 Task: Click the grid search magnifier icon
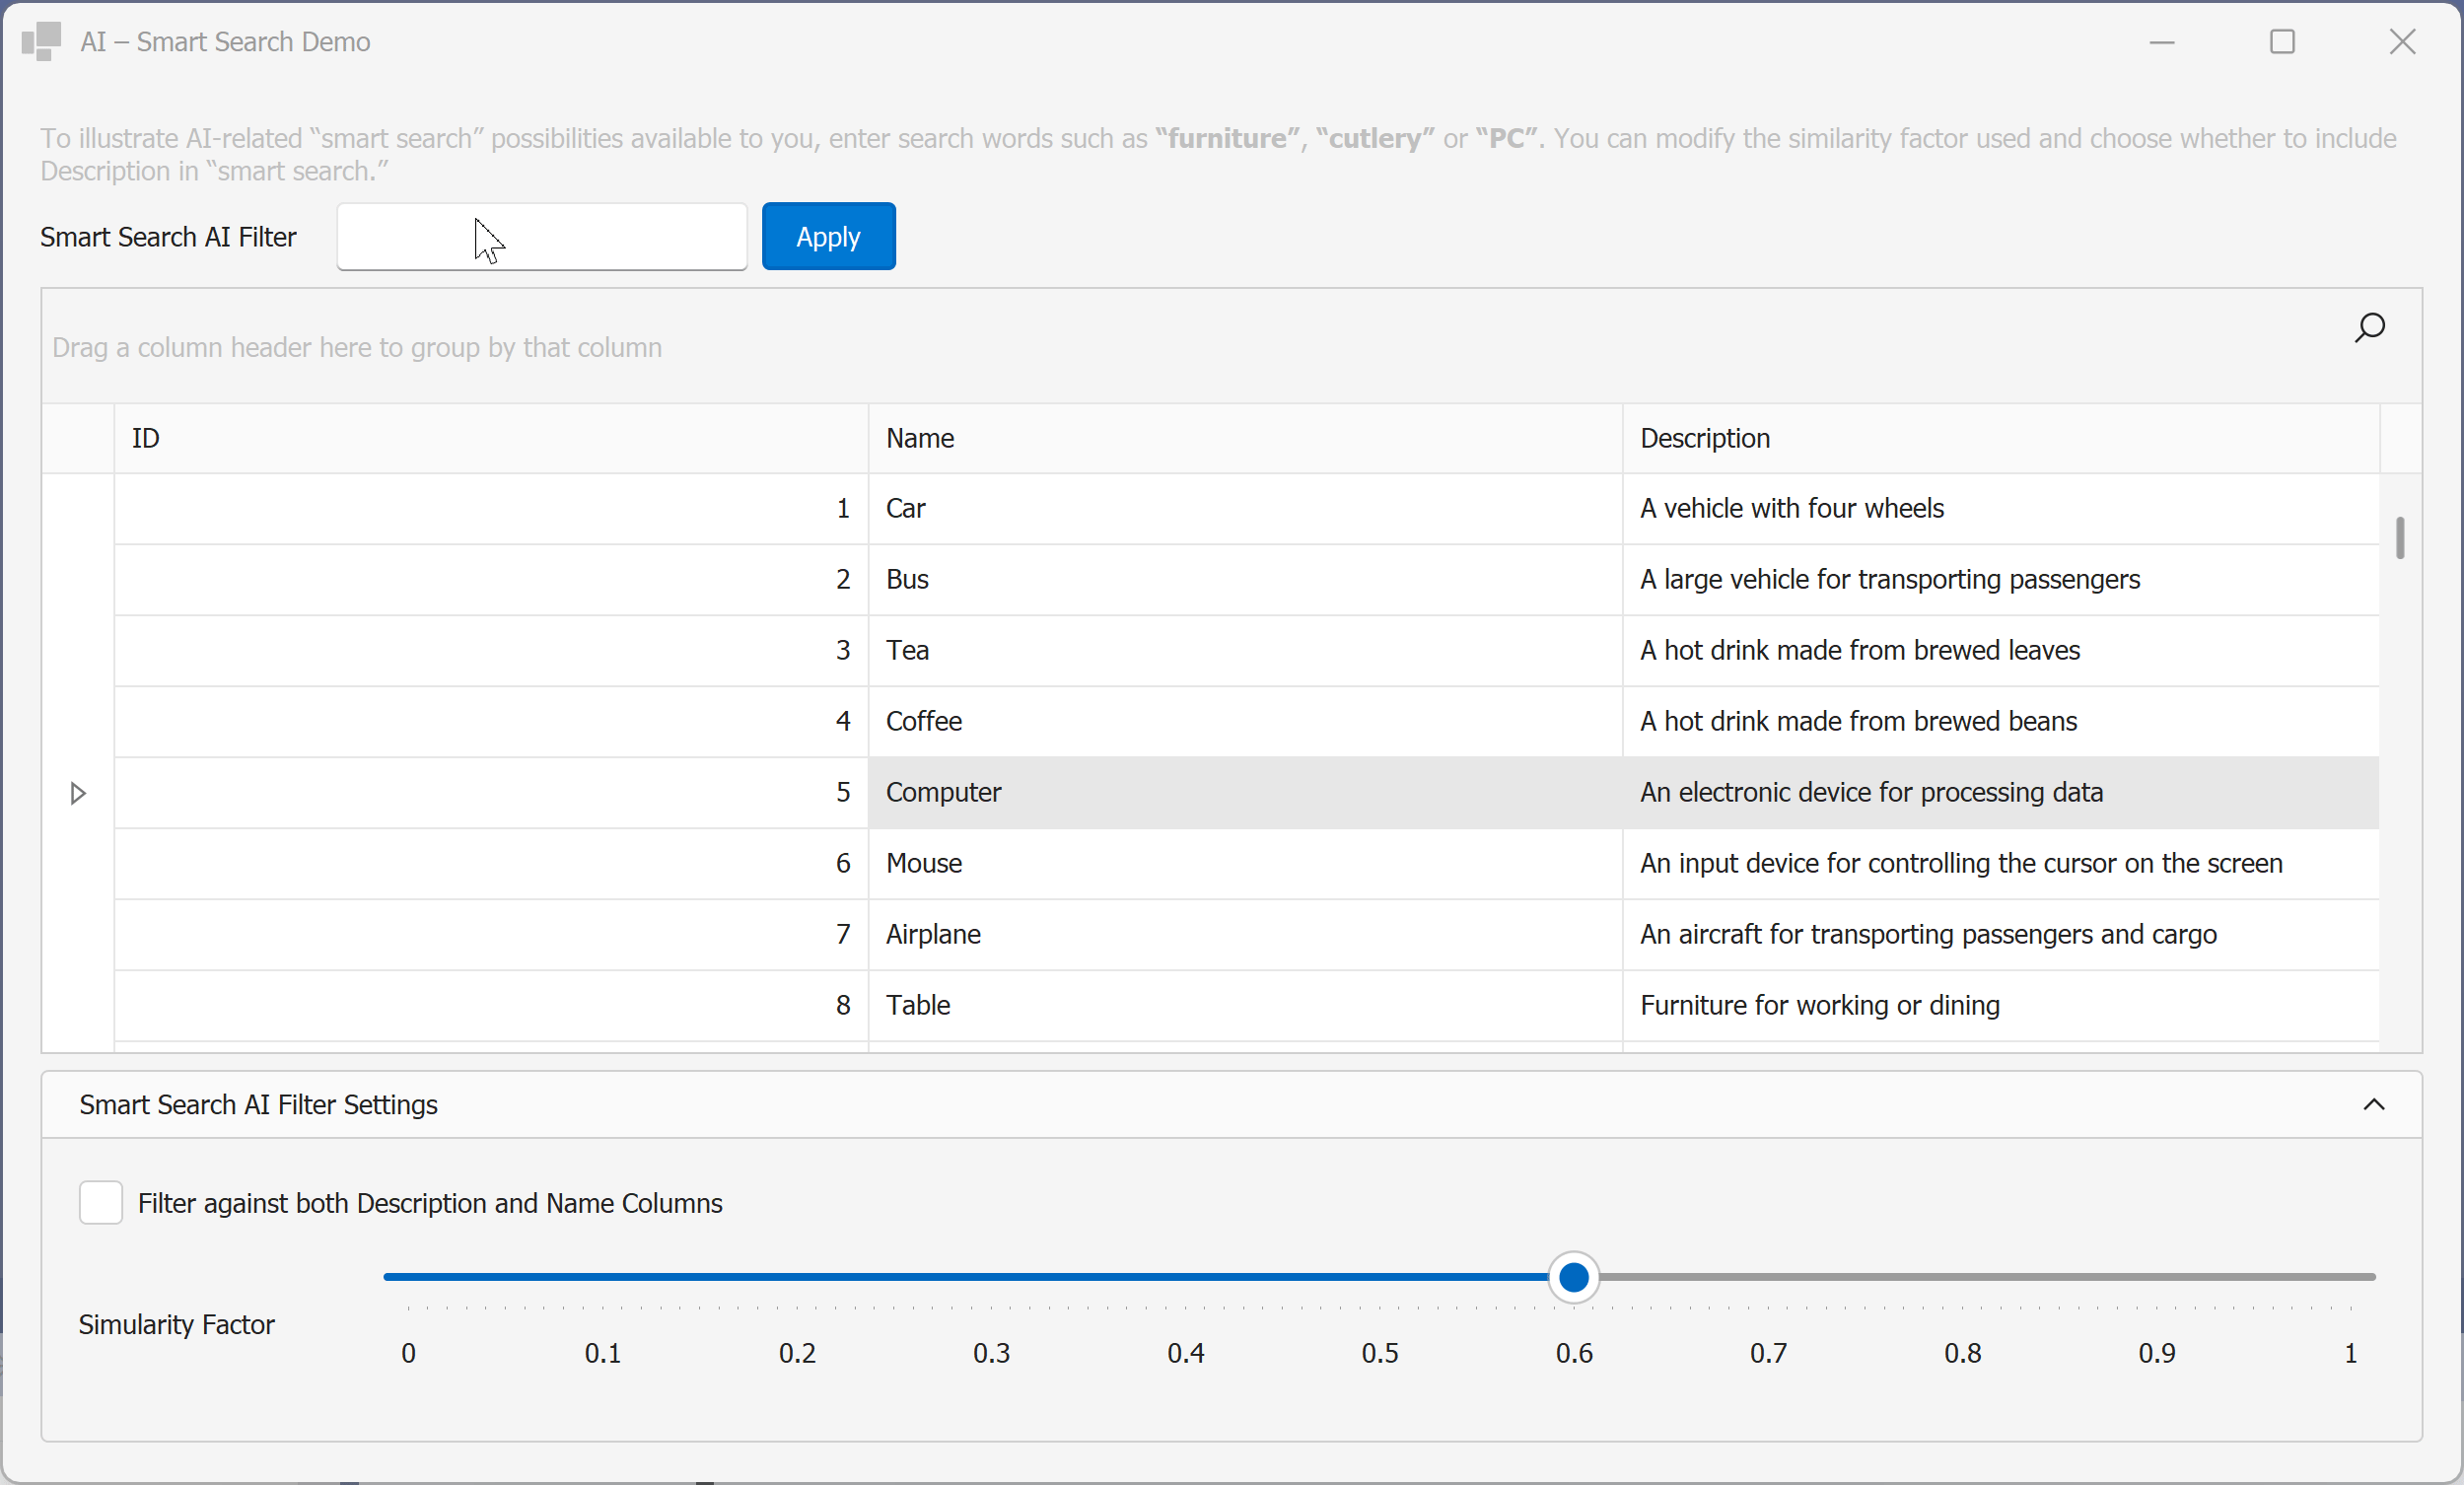tap(2369, 328)
